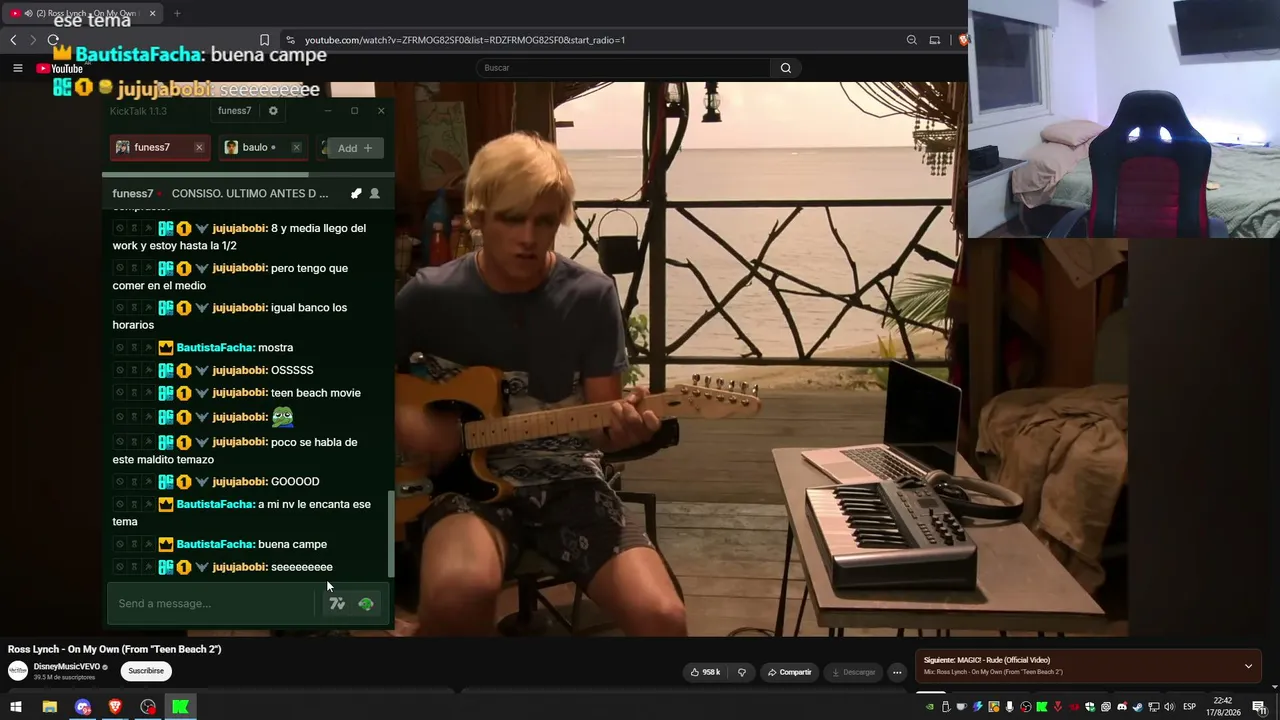This screenshot has height=720, width=1280.
Task: Go to the YouTube home logo
Action: [60, 68]
